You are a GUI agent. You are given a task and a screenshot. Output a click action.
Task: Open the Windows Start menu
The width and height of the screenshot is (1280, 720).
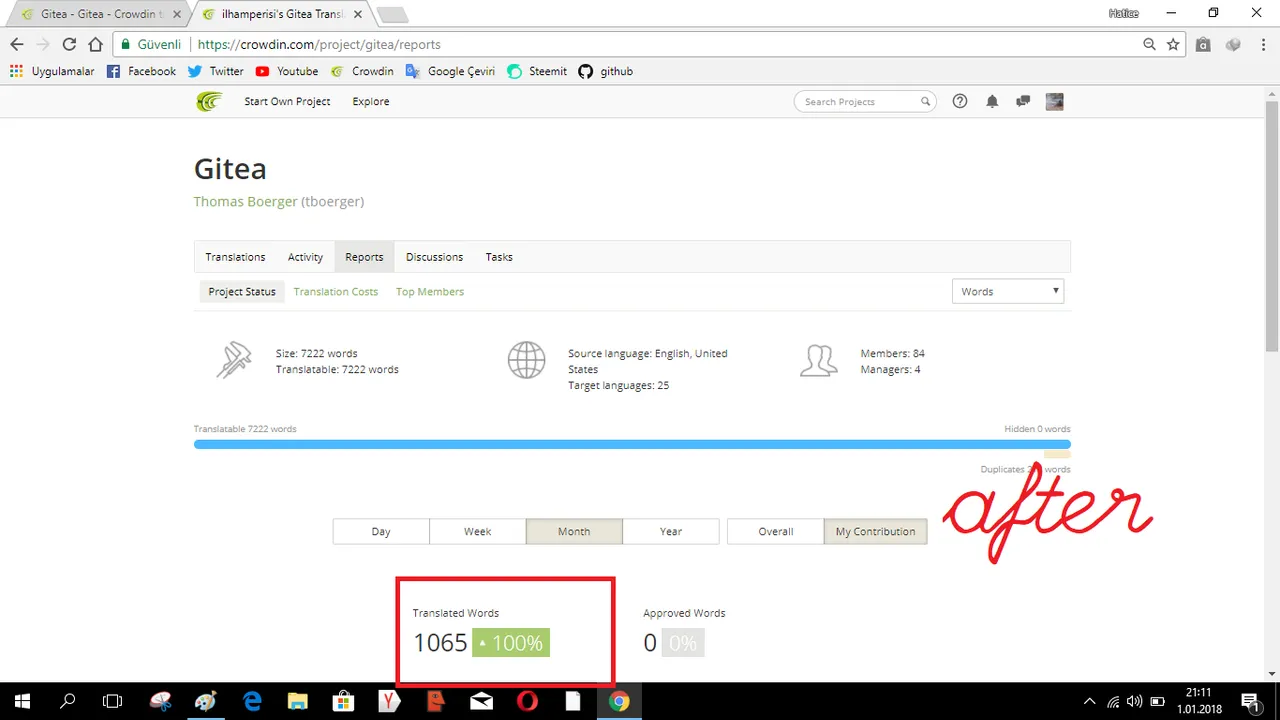coord(22,701)
